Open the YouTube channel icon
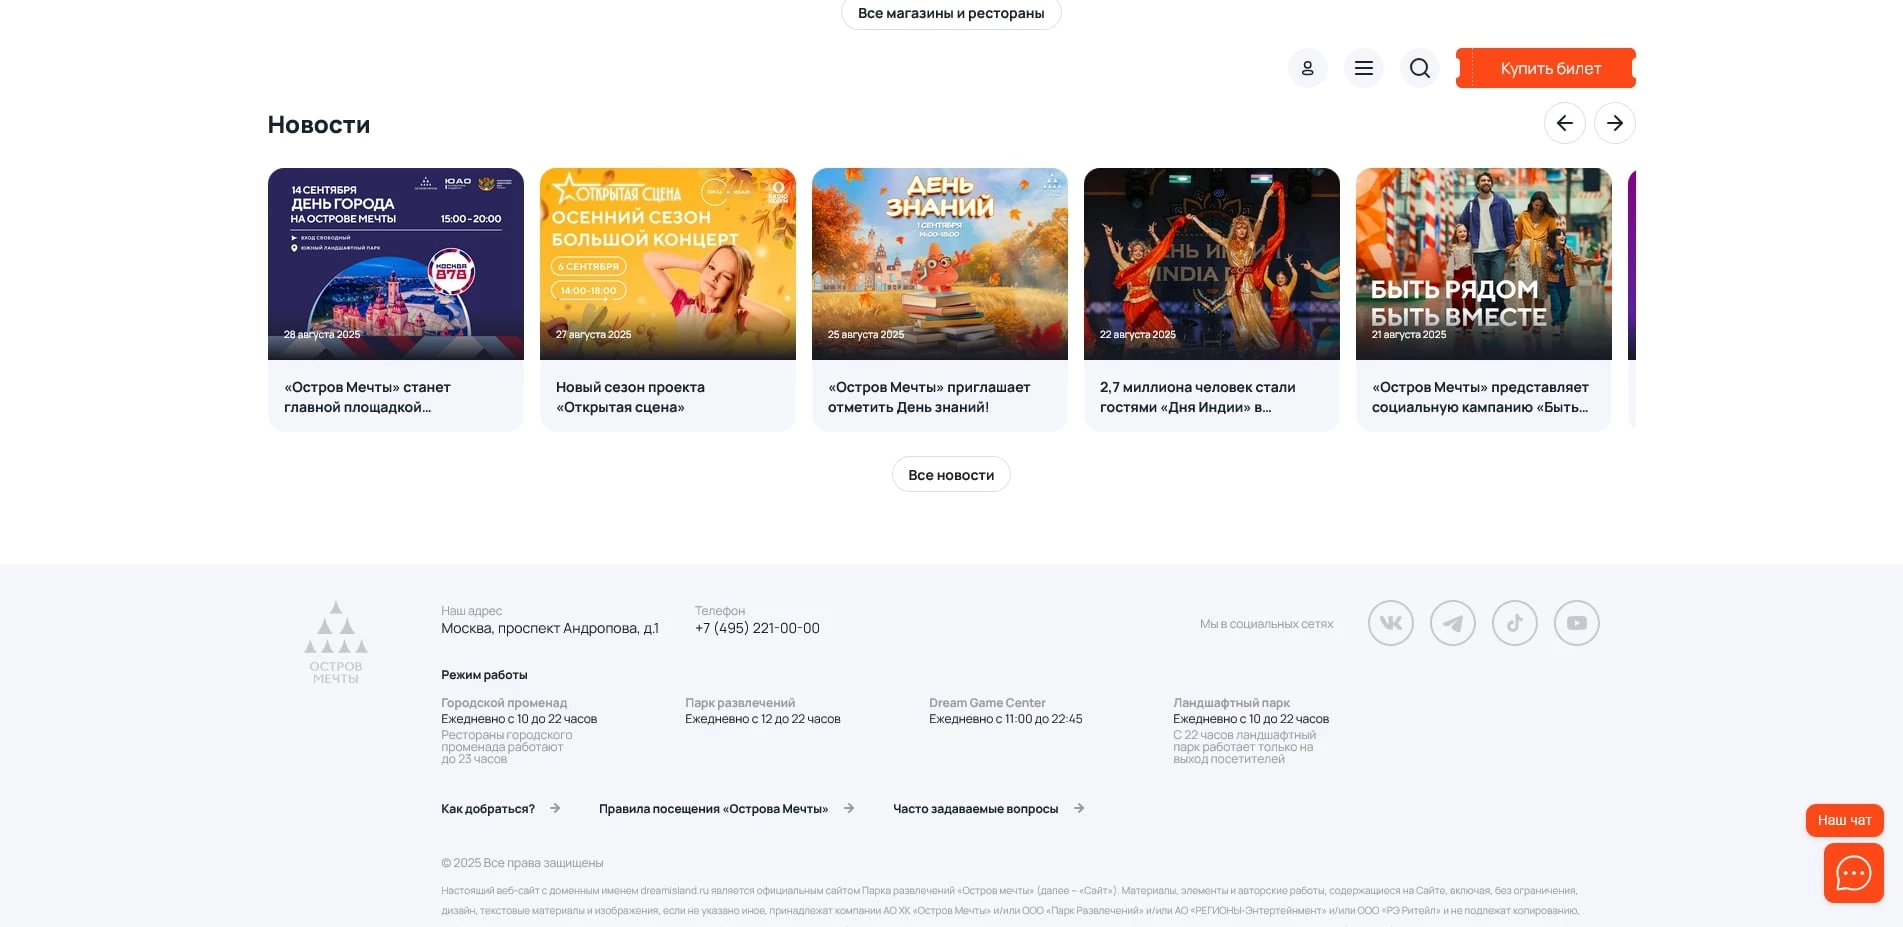This screenshot has width=1903, height=927. tap(1576, 622)
